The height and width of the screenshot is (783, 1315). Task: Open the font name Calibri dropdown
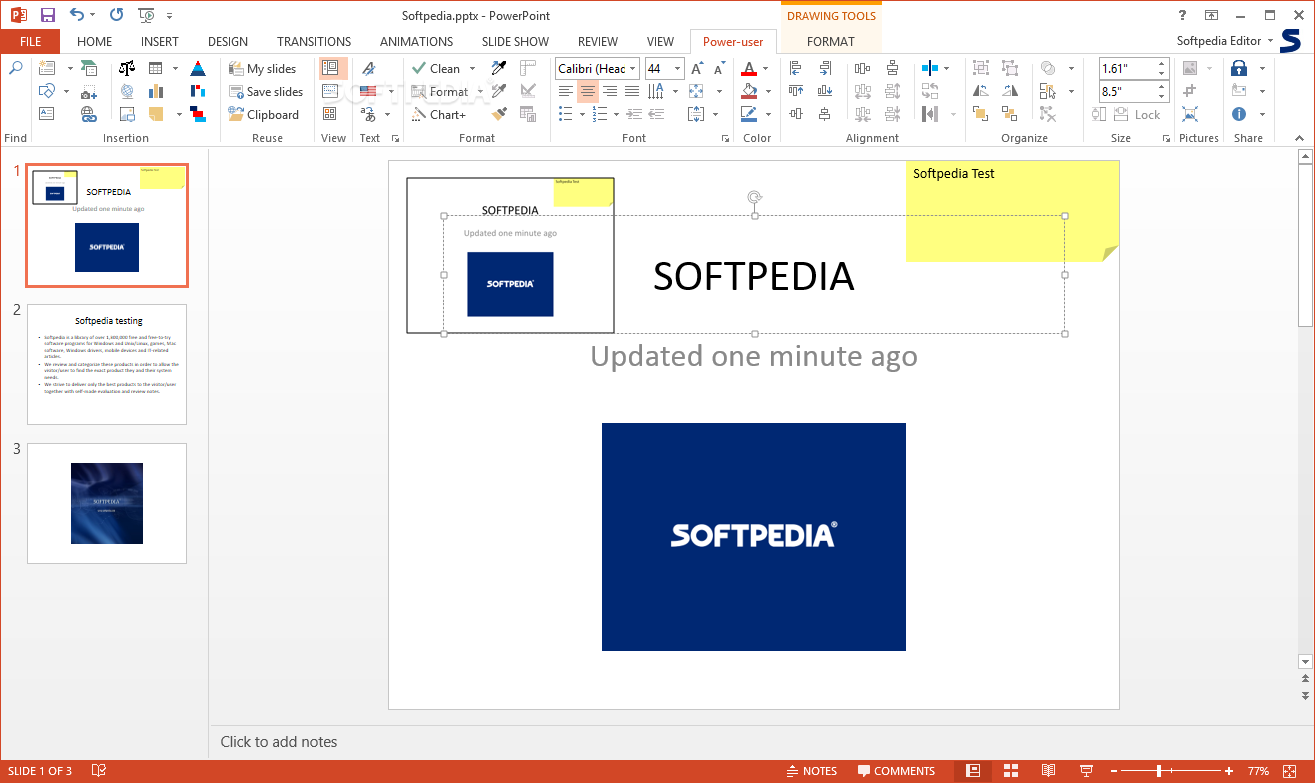[634, 68]
